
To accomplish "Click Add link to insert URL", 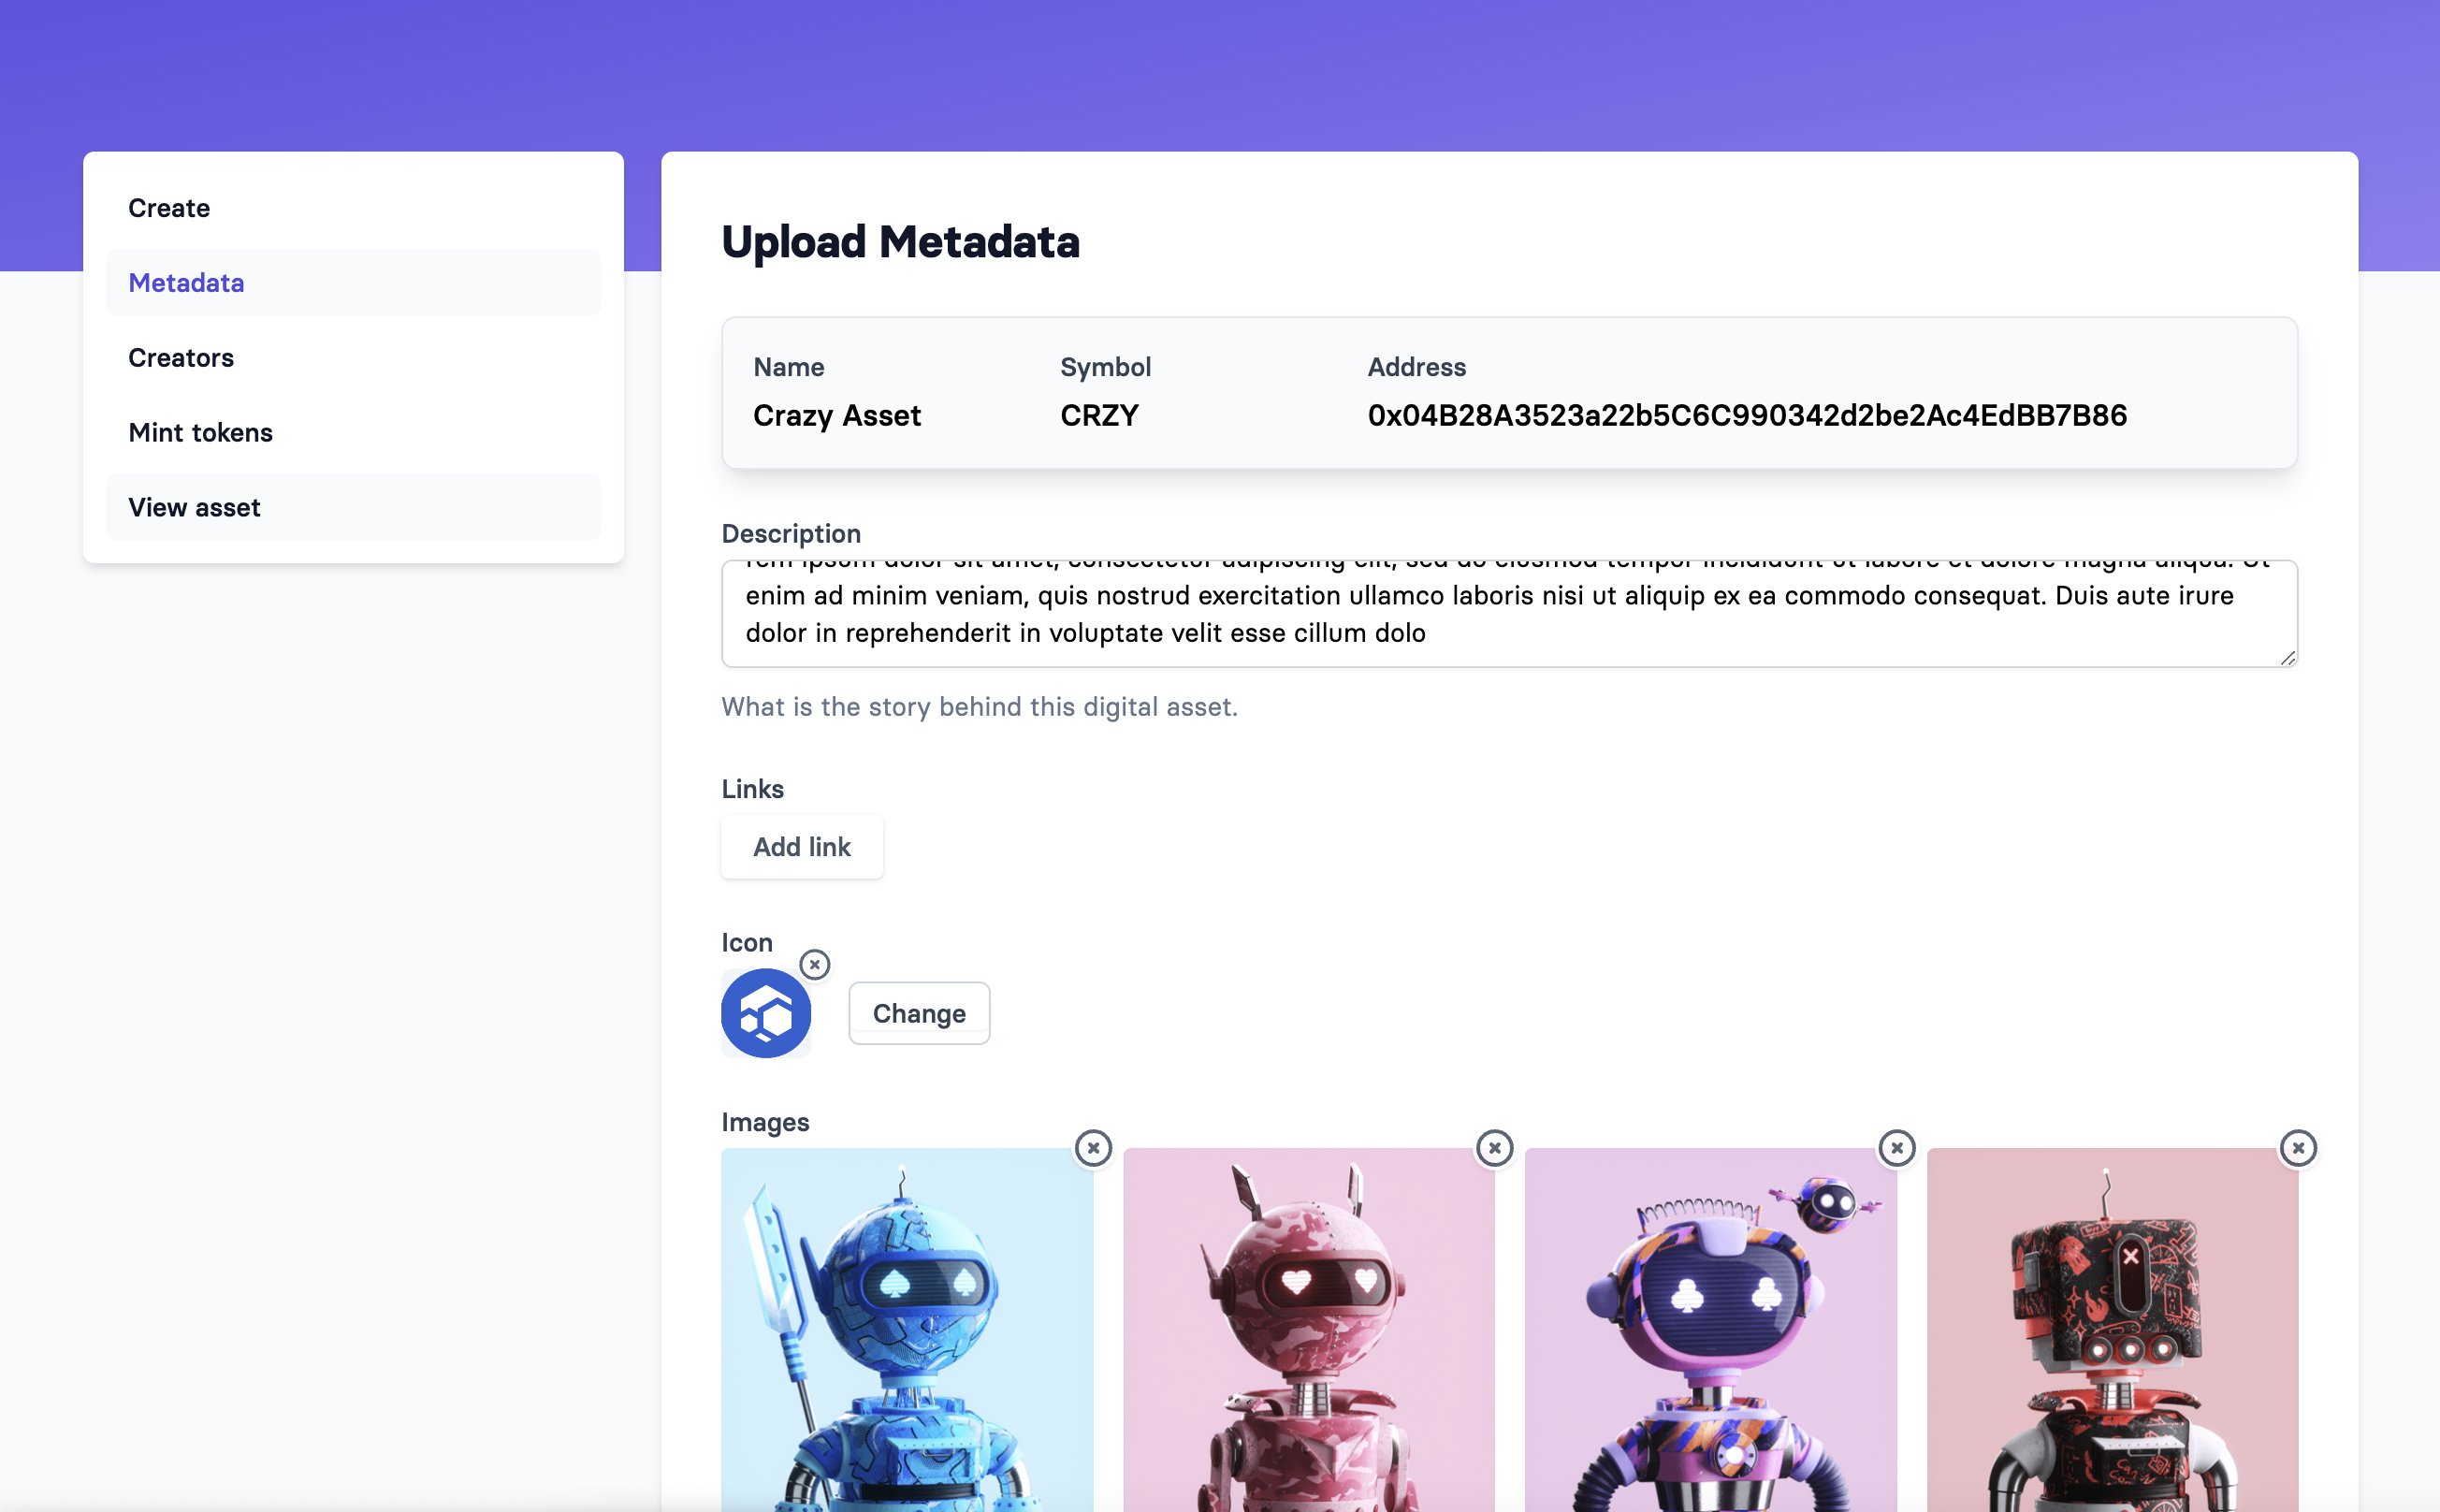I will point(800,846).
